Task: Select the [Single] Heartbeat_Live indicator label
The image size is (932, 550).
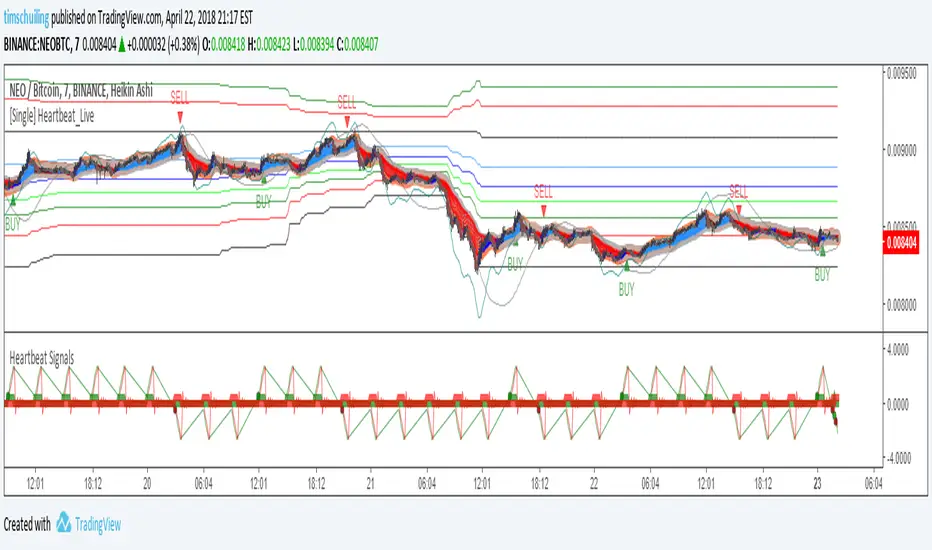Action: pyautogui.click(x=52, y=116)
